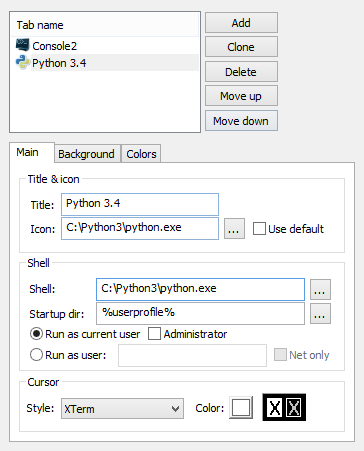
Task: Toggle the Net only checkbox
Action: point(280,355)
